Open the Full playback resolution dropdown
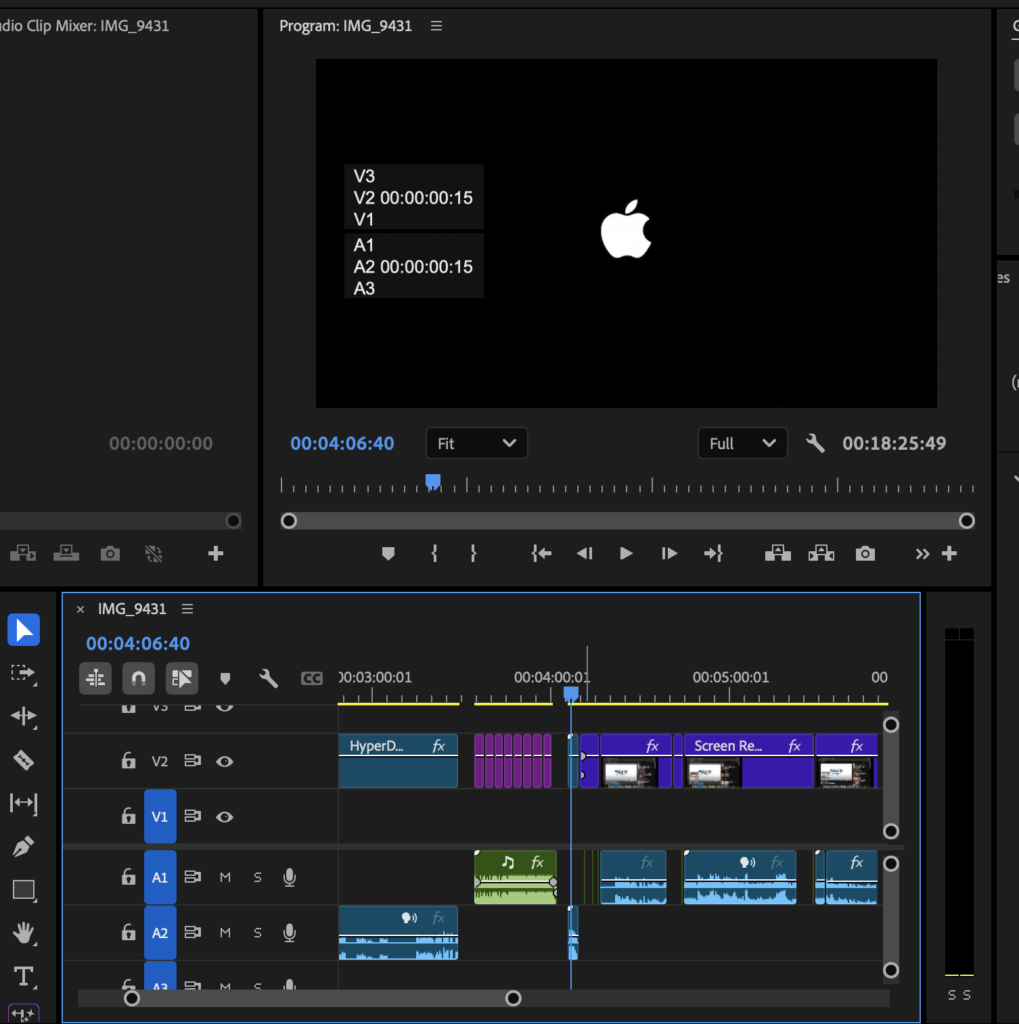Image resolution: width=1019 pixels, height=1024 pixels. (743, 443)
